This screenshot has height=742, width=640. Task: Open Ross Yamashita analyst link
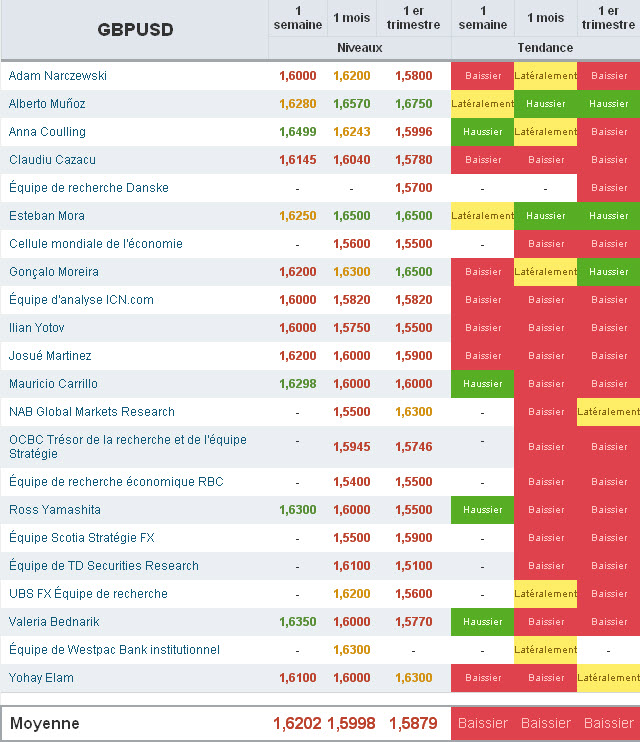[x=55, y=510]
